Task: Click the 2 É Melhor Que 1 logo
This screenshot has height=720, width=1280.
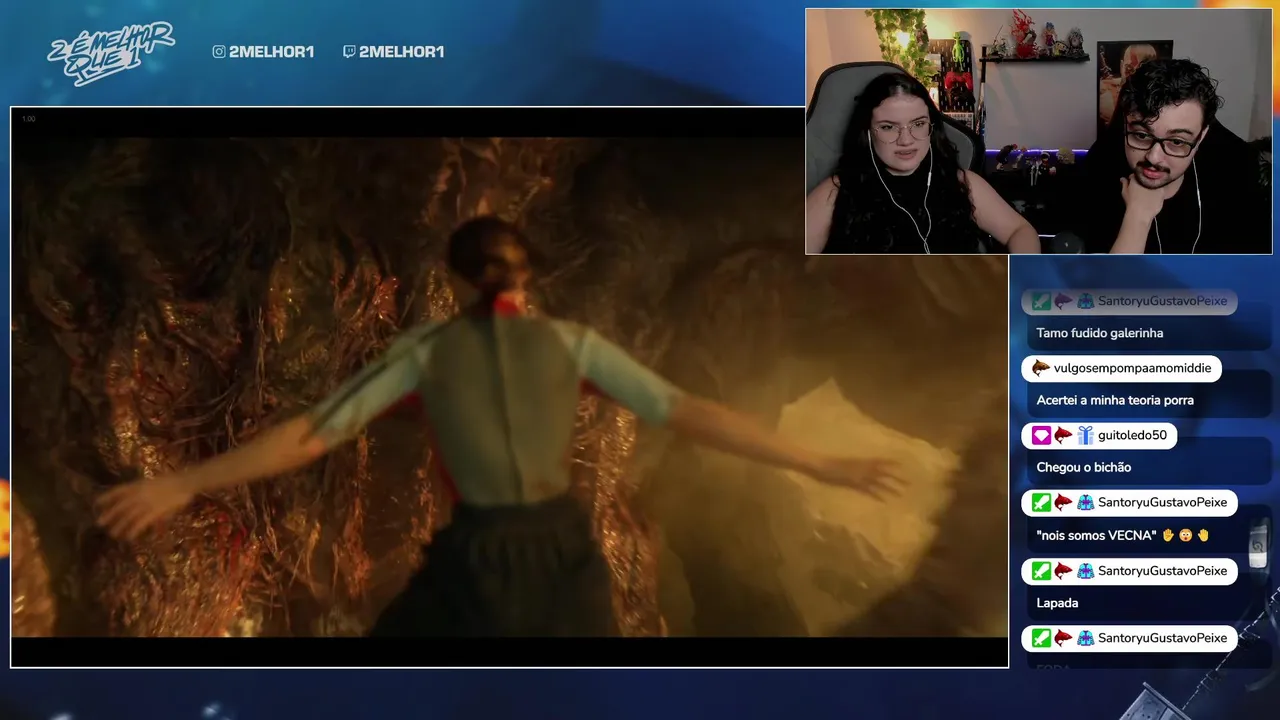Action: pyautogui.click(x=111, y=53)
